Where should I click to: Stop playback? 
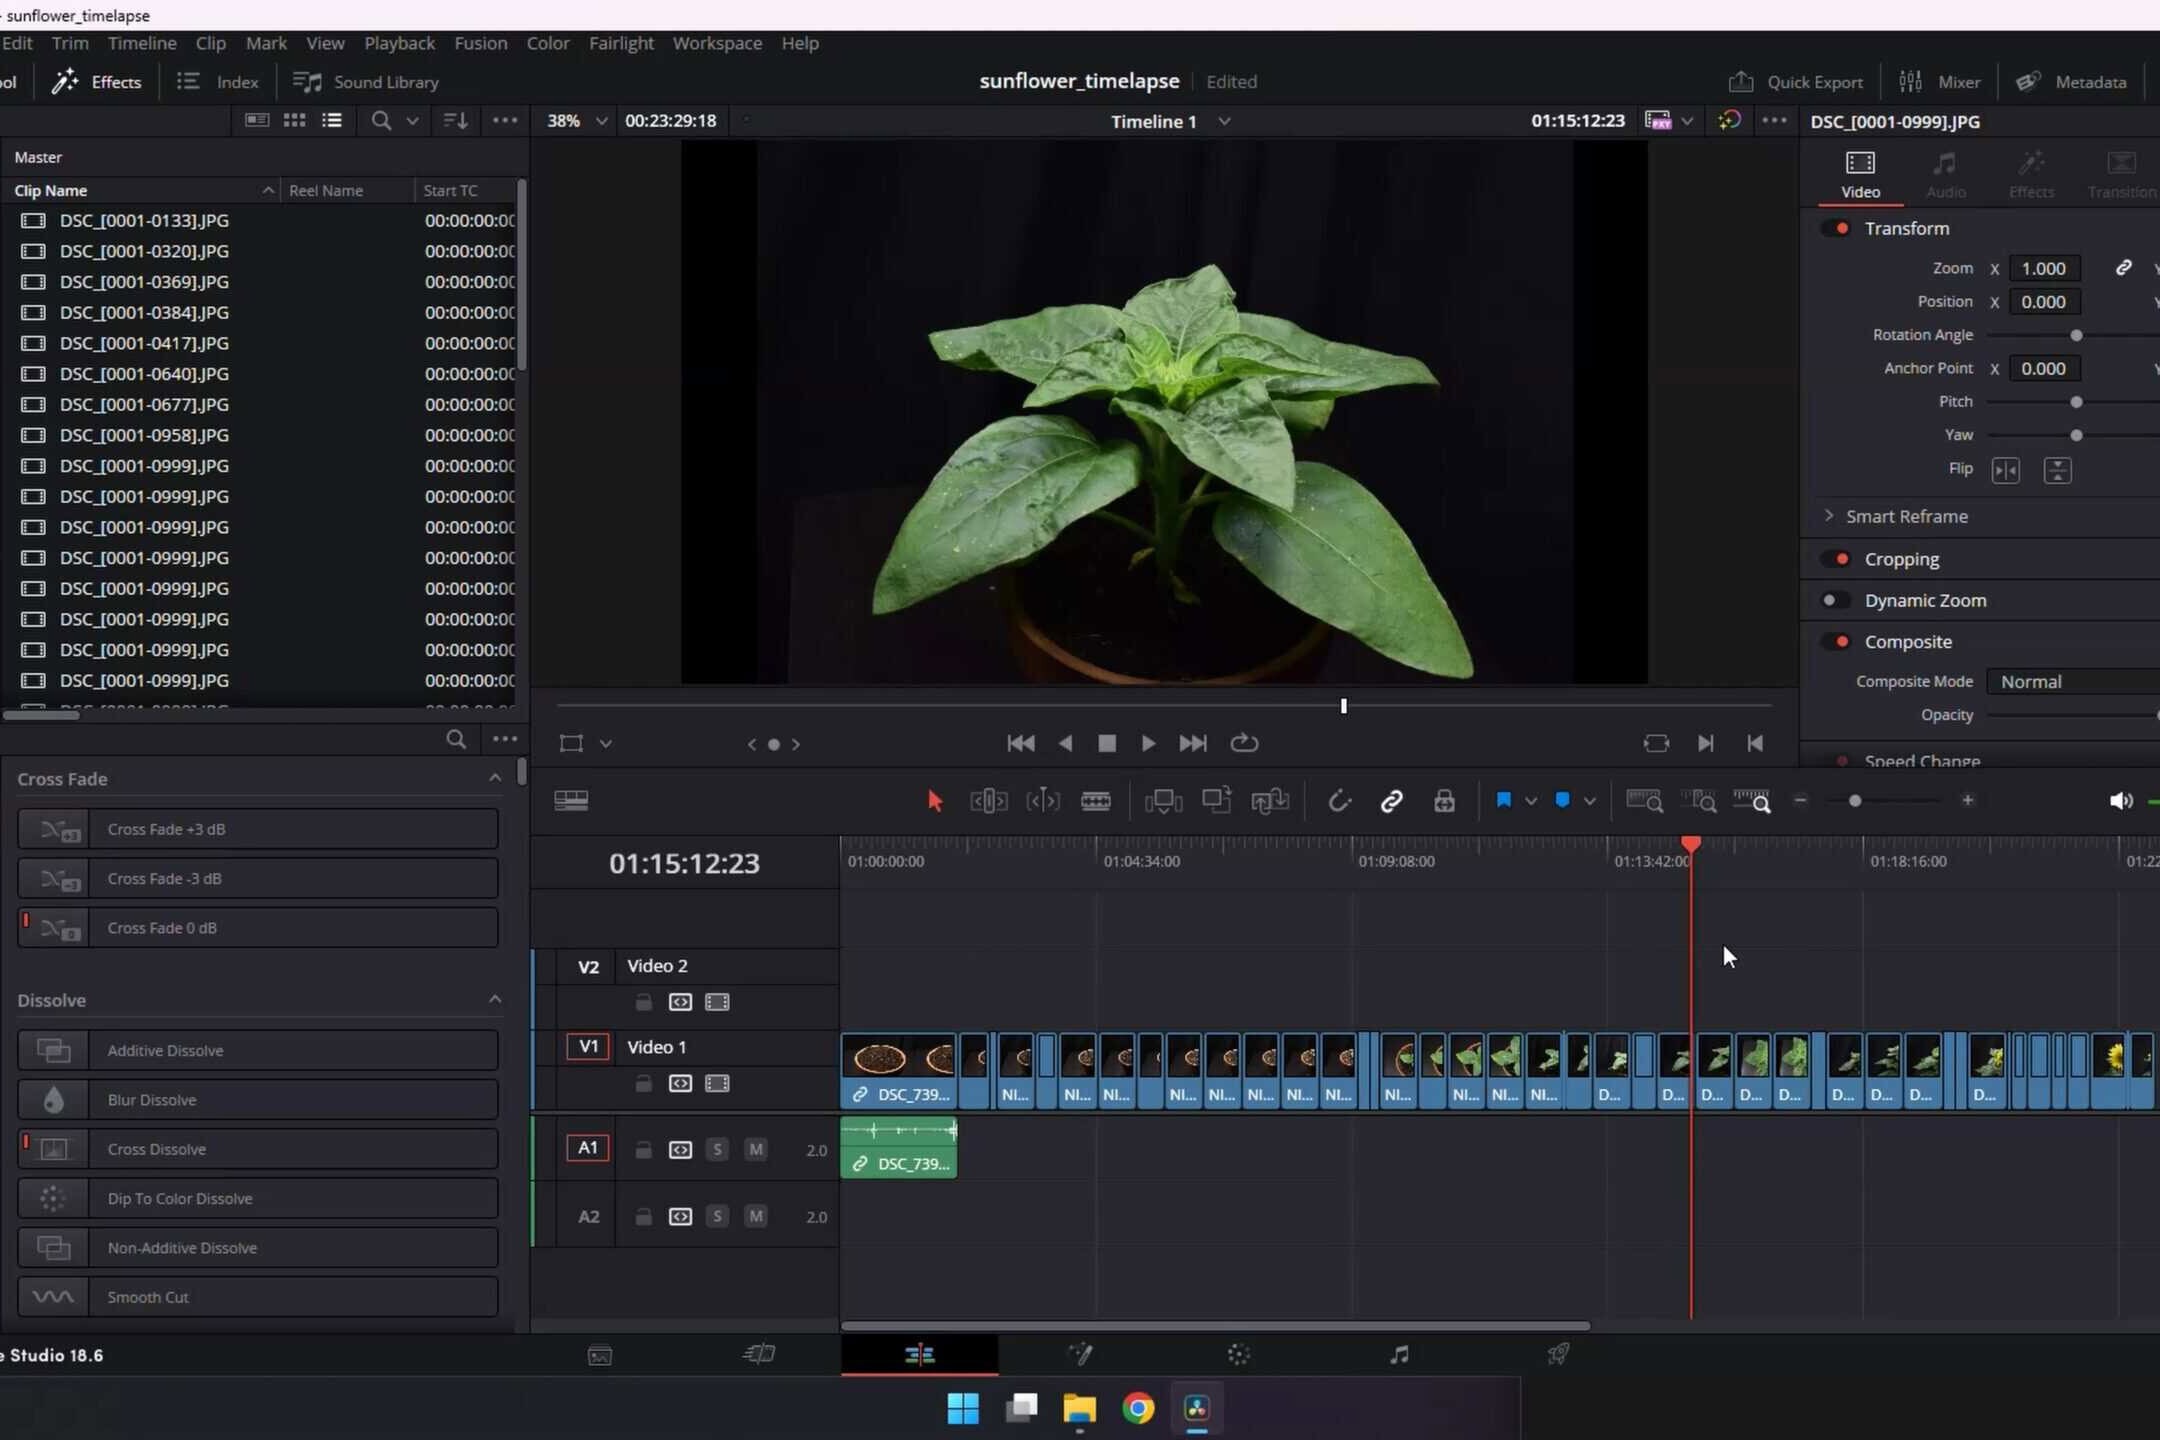click(x=1106, y=743)
